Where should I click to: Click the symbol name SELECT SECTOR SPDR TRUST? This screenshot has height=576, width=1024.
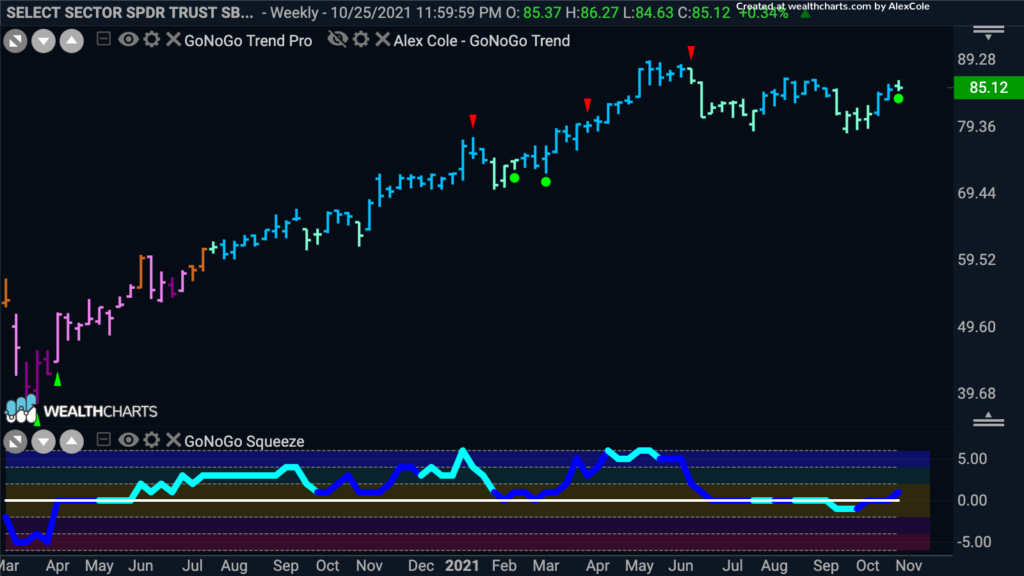(130, 12)
